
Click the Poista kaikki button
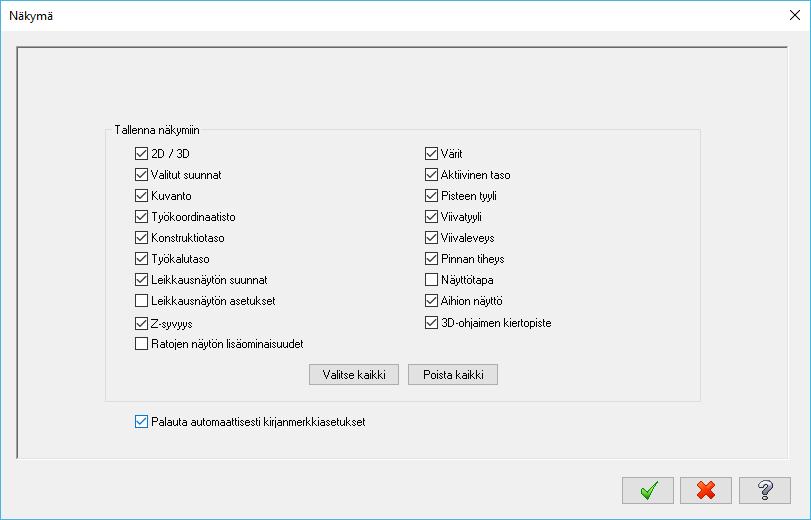tap(453, 375)
